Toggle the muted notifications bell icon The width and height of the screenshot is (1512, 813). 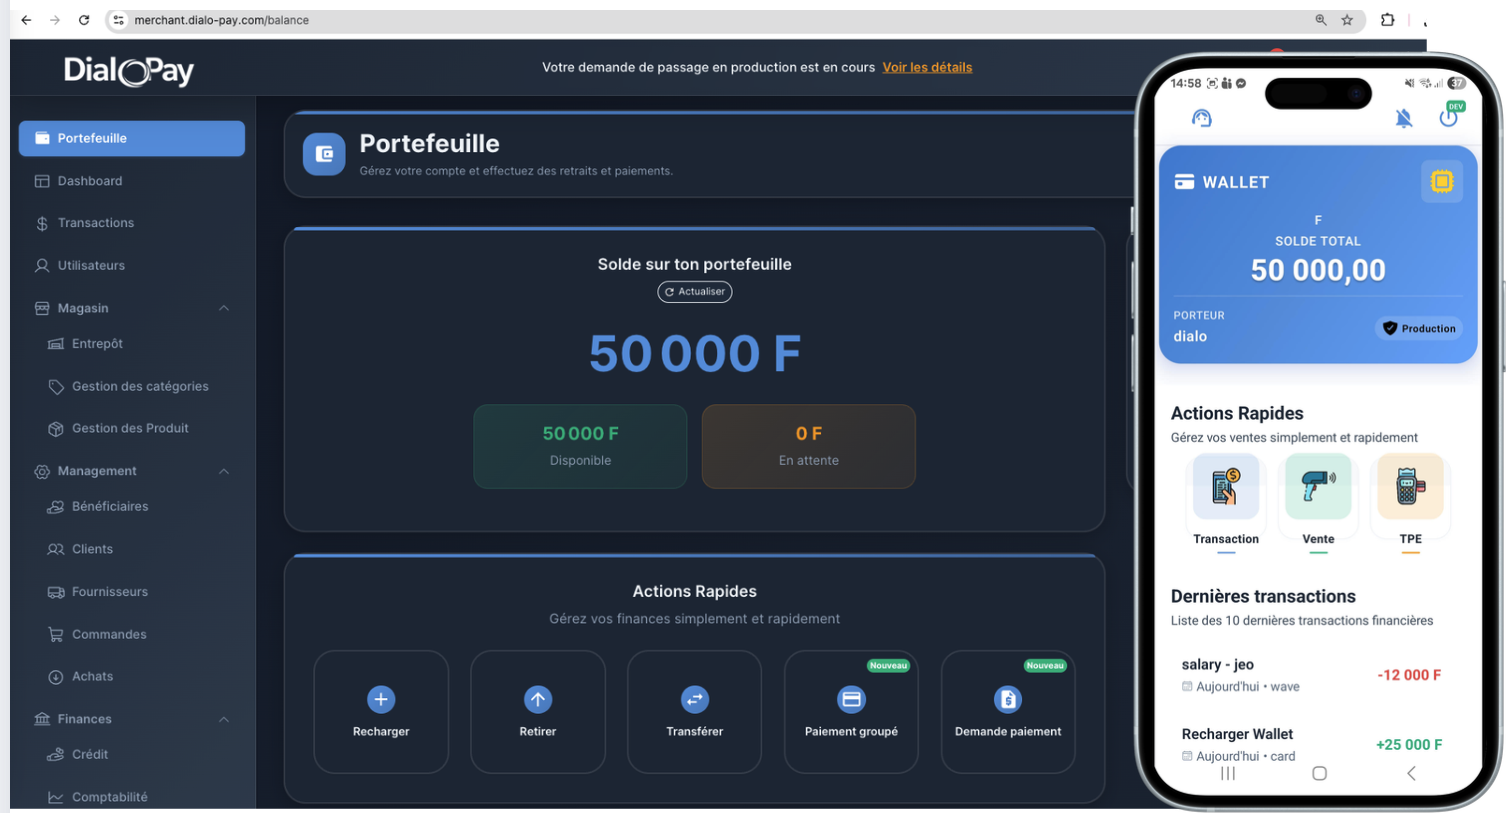tap(1403, 117)
